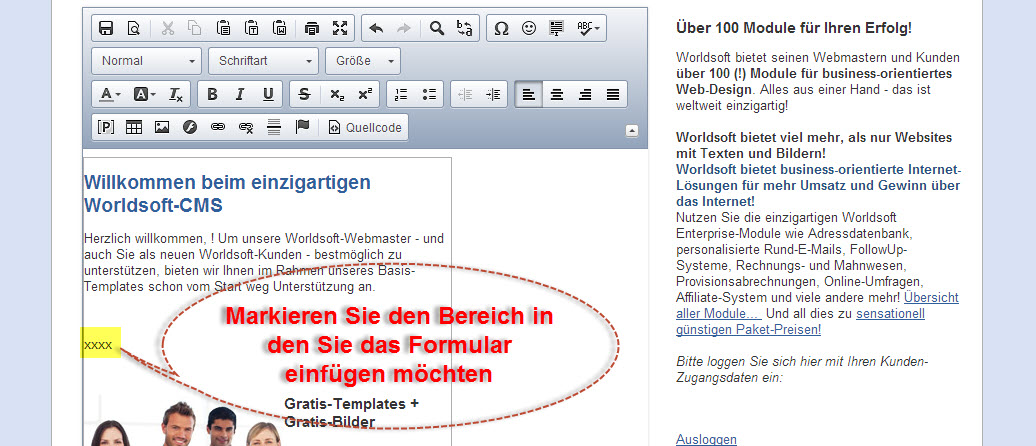Screen dimensions: 1036x446
Task: Open the background color dropdown
Action: (145, 94)
